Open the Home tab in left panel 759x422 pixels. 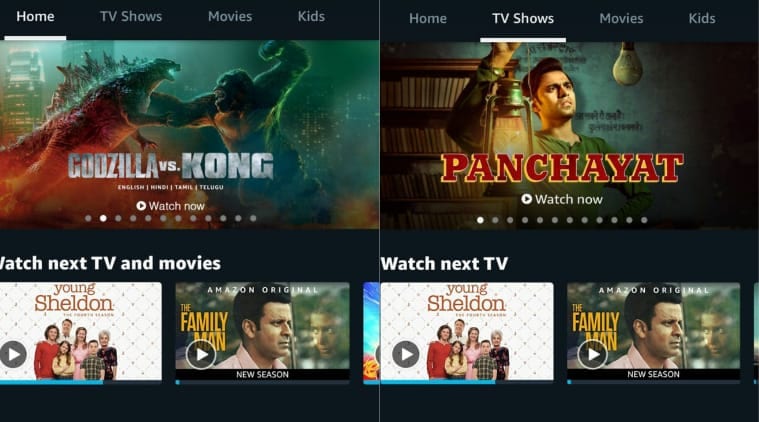(35, 16)
